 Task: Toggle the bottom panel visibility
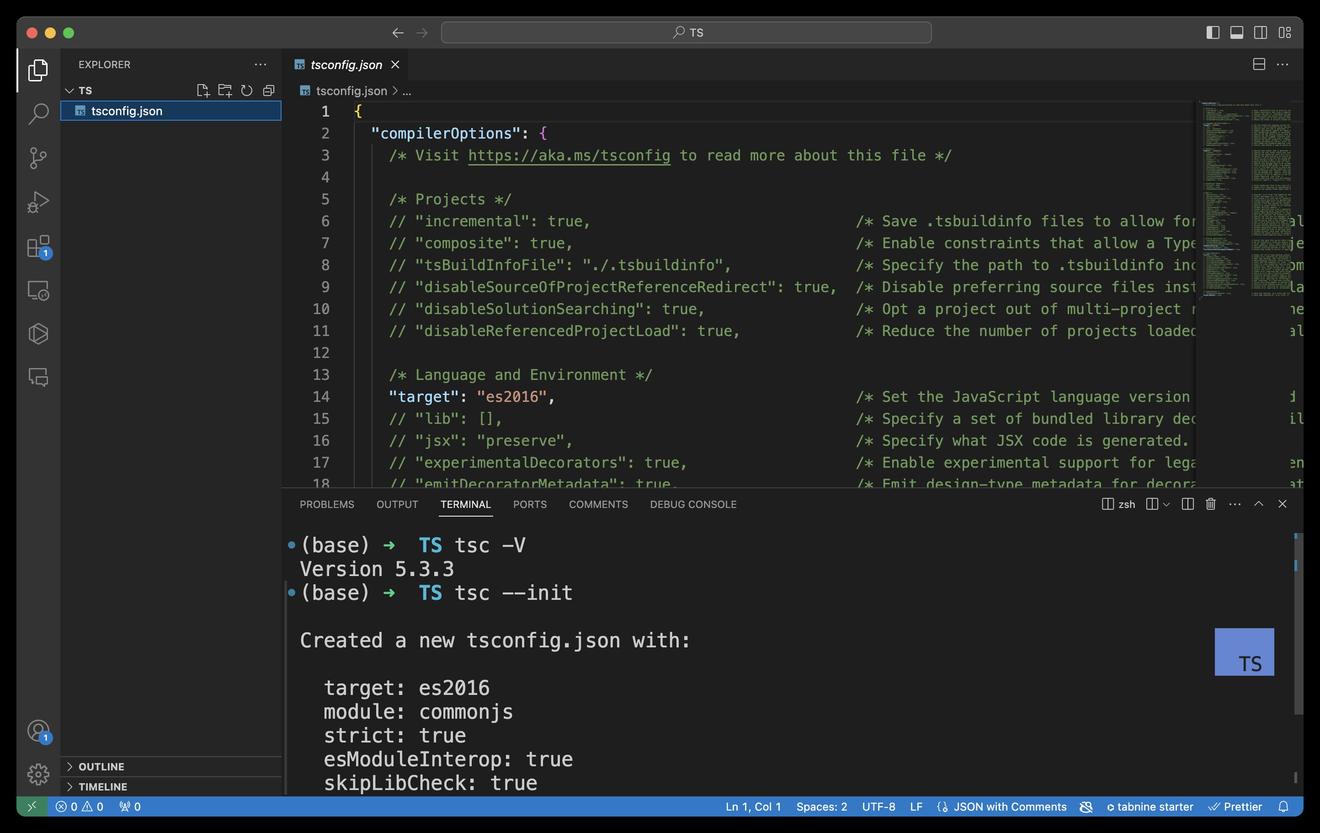(x=1237, y=32)
